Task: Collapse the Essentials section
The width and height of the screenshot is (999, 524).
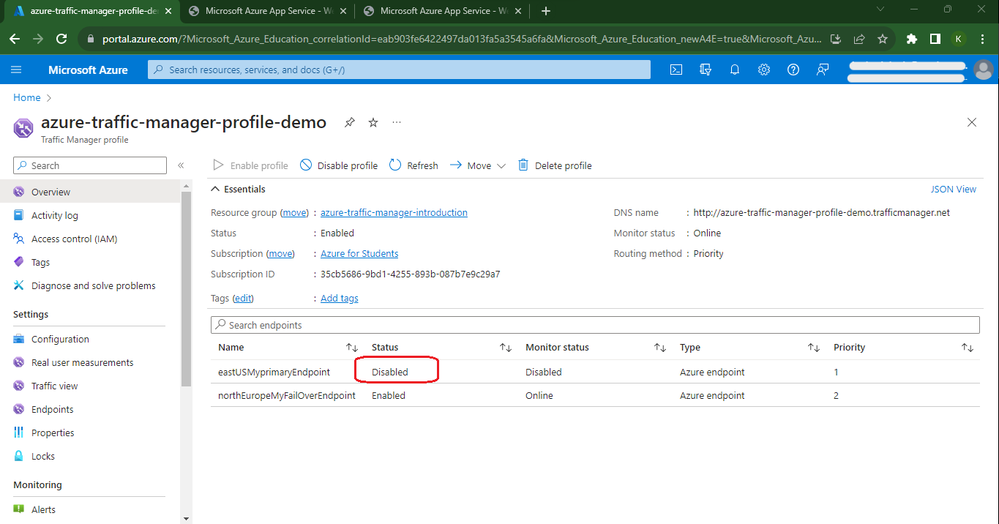Action: coord(238,189)
